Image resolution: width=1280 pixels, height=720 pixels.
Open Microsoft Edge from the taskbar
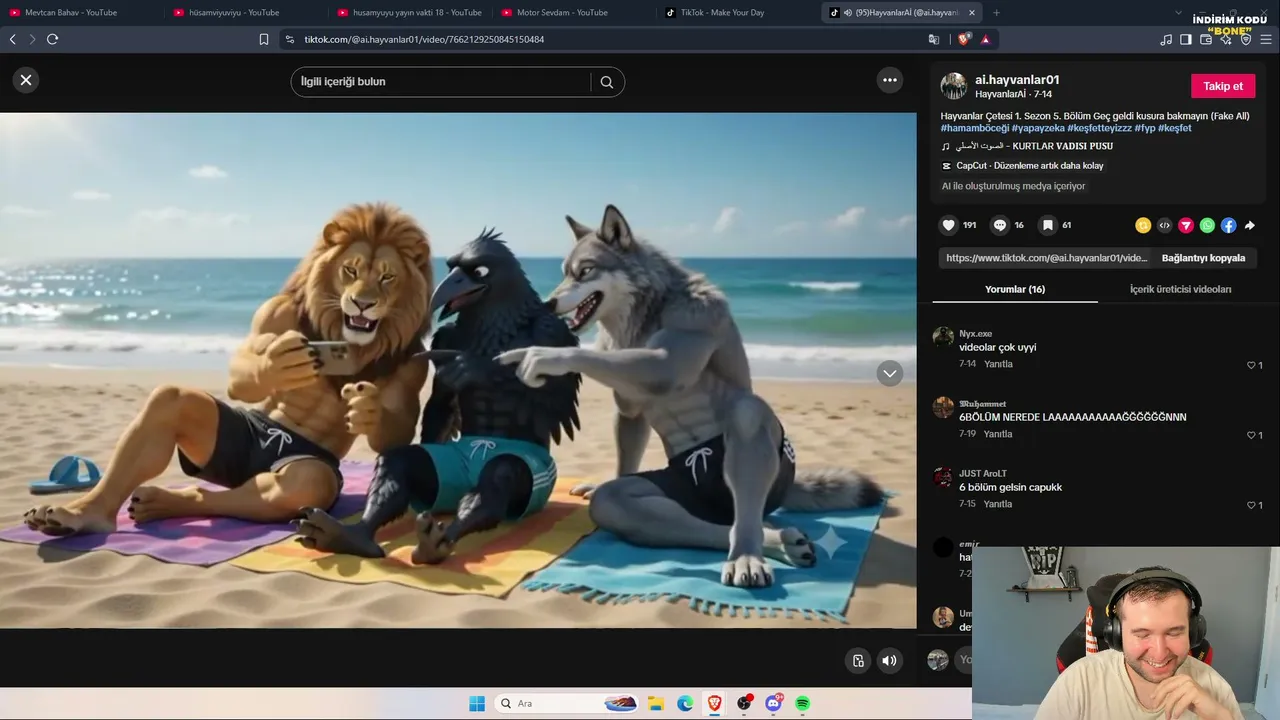[x=685, y=704]
